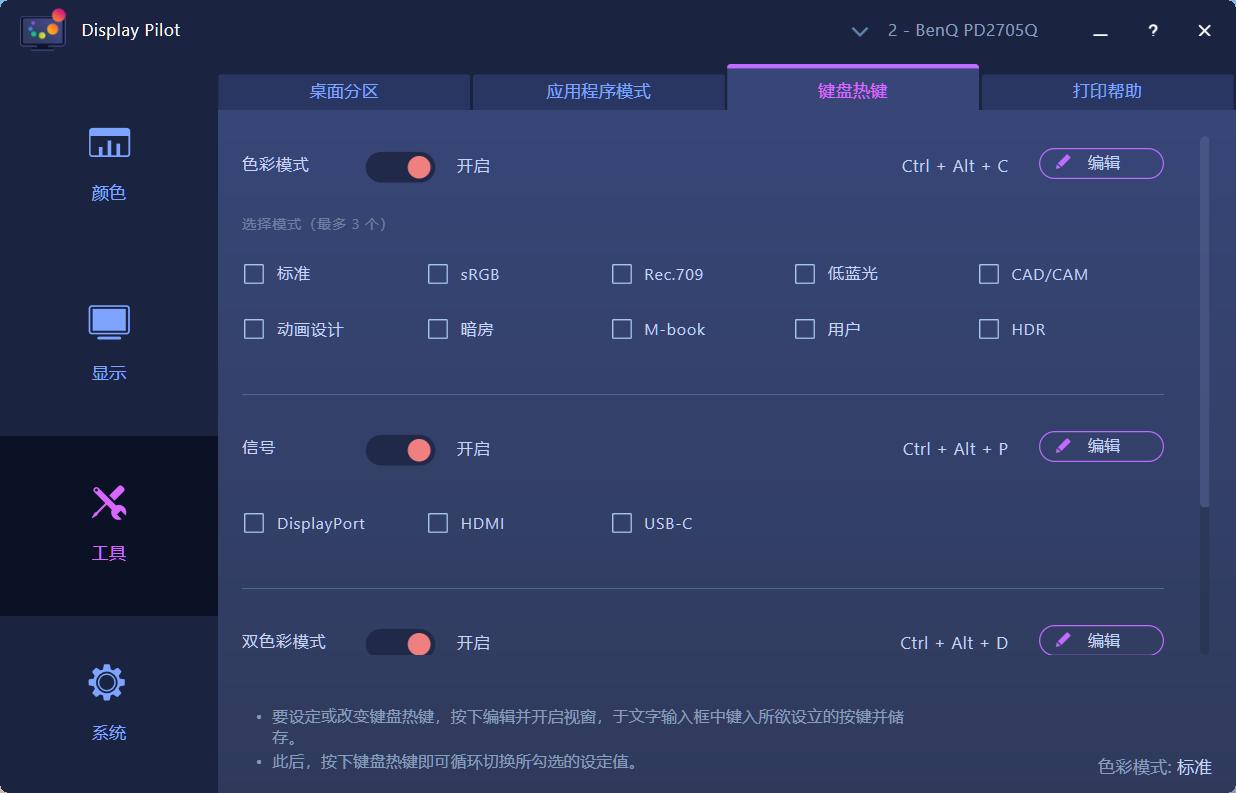Turn off the 信号 hotkey switch
The width and height of the screenshot is (1236, 793).
400,449
